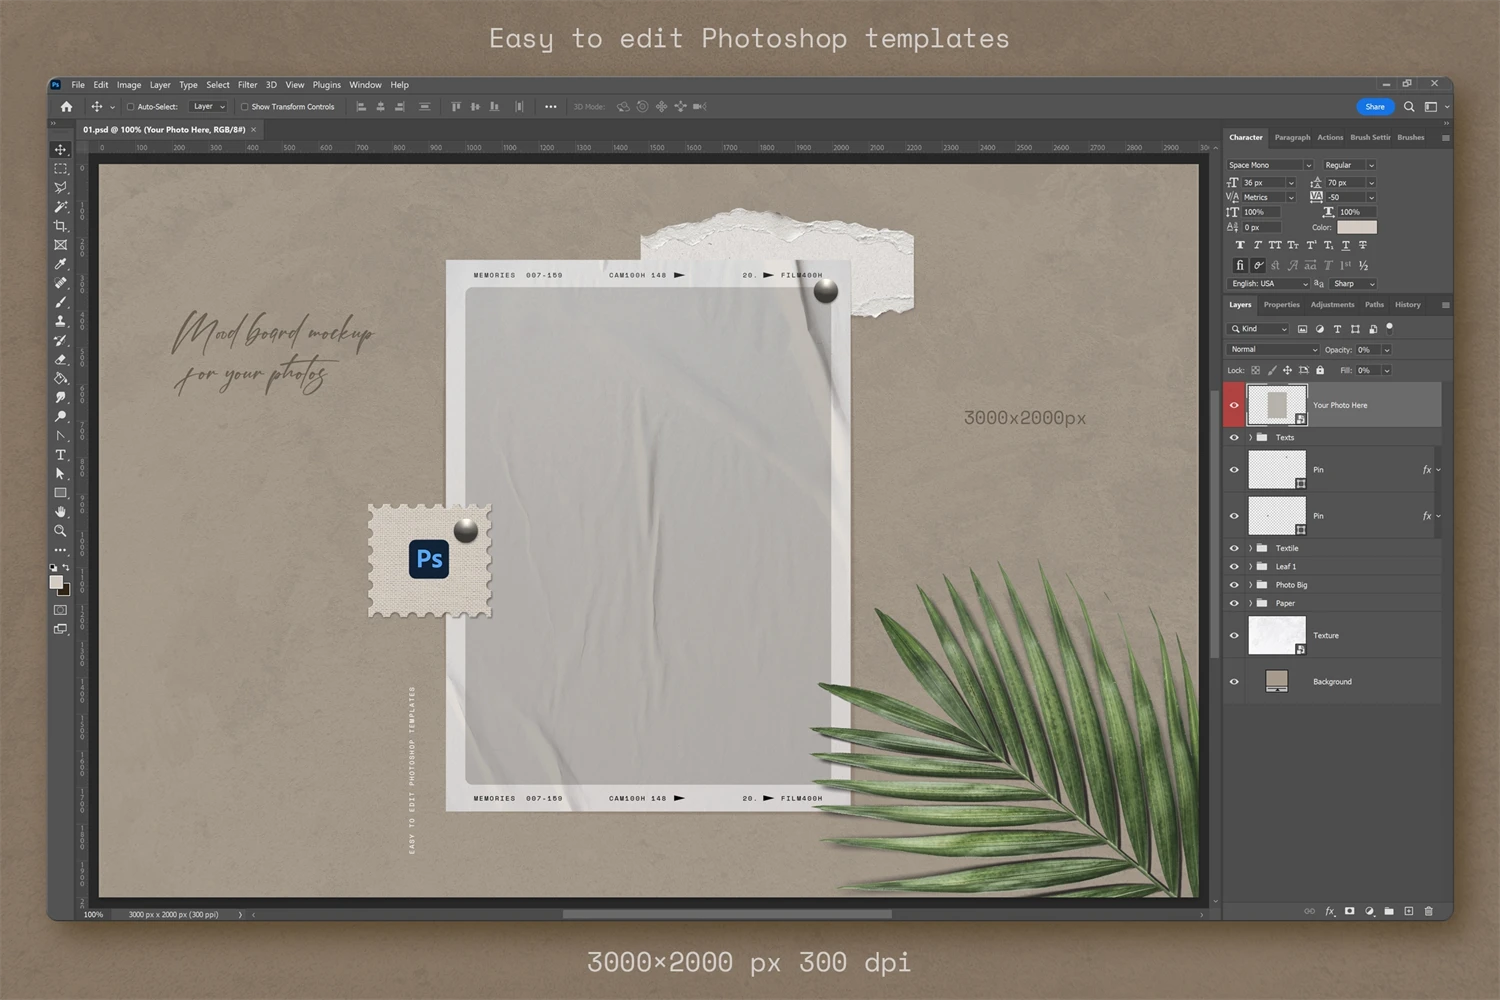Hide the Background layer
Screen dimensions: 1500x1000
pos(1234,682)
